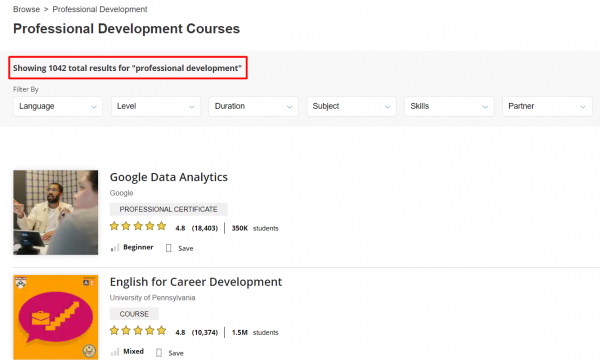600x360 pixels.
Task: Click the Professional Development breadcrumb
Action: coord(100,9)
